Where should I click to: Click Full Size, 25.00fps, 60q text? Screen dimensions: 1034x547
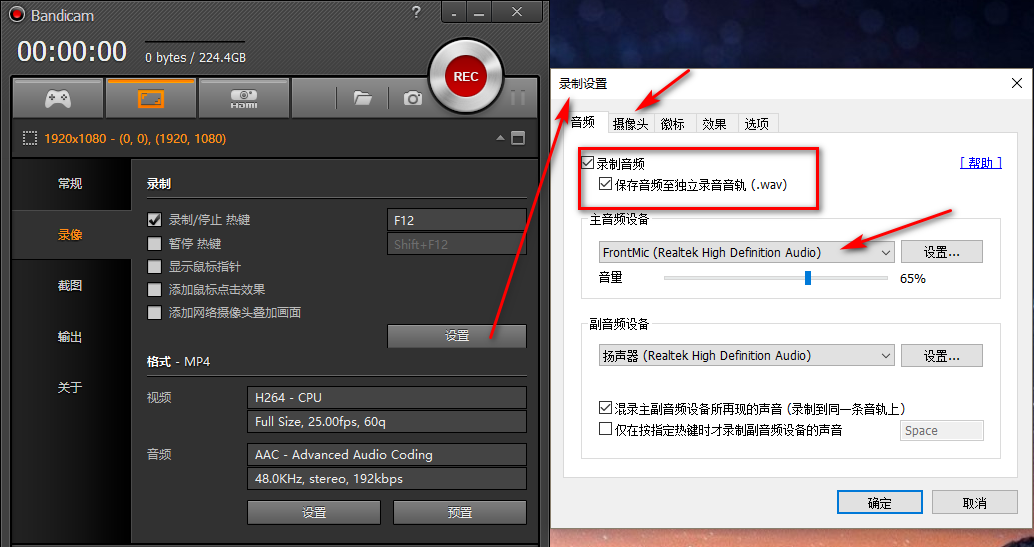320,422
